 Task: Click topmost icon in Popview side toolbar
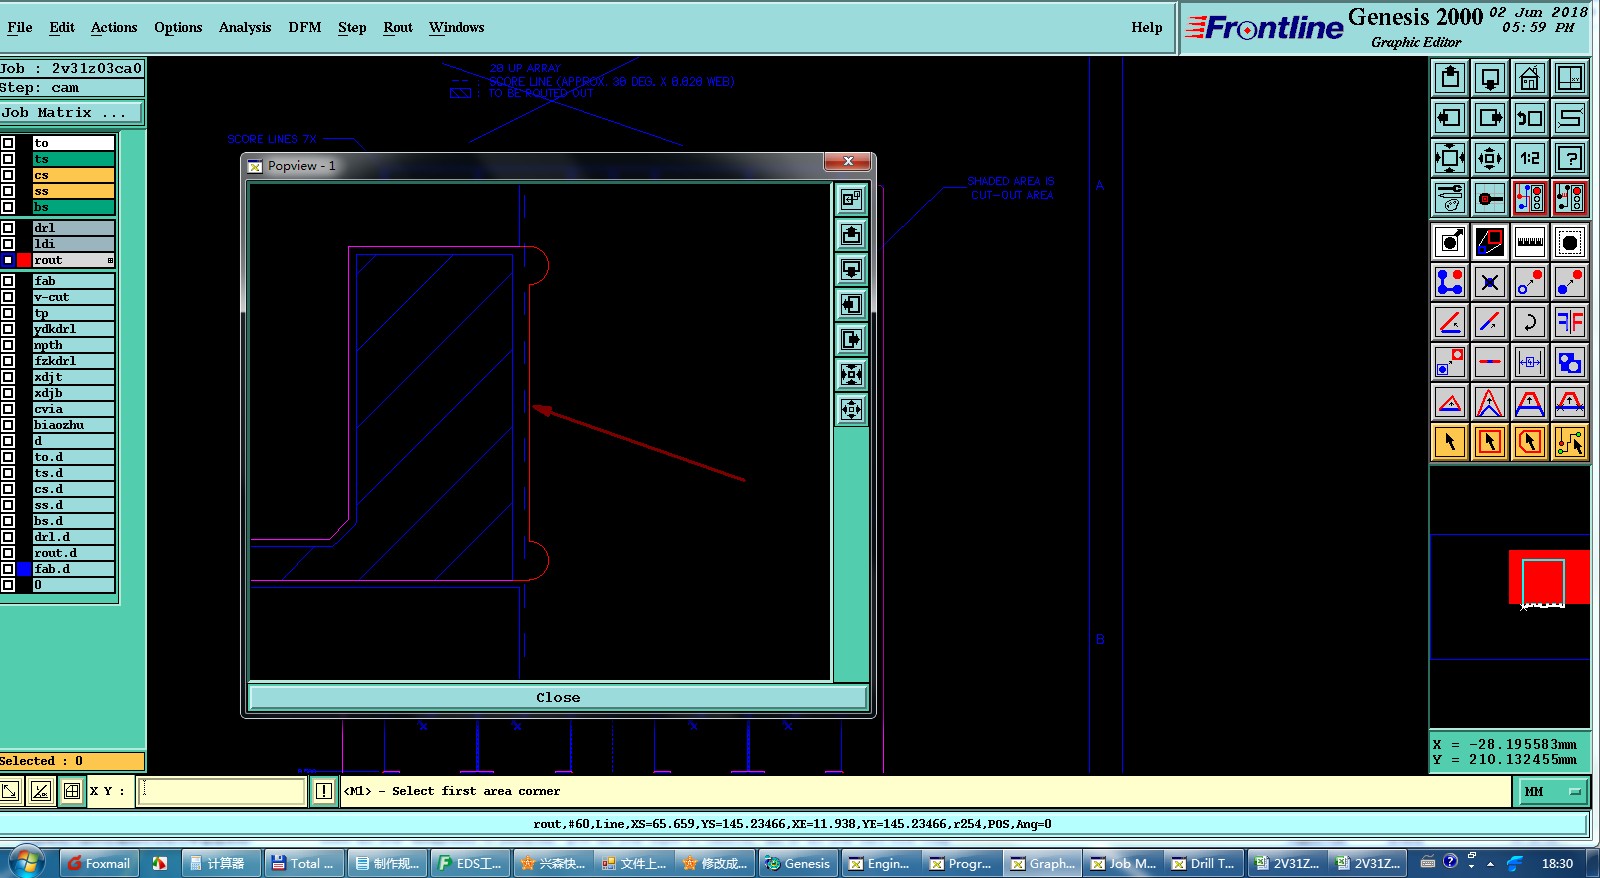tap(851, 200)
